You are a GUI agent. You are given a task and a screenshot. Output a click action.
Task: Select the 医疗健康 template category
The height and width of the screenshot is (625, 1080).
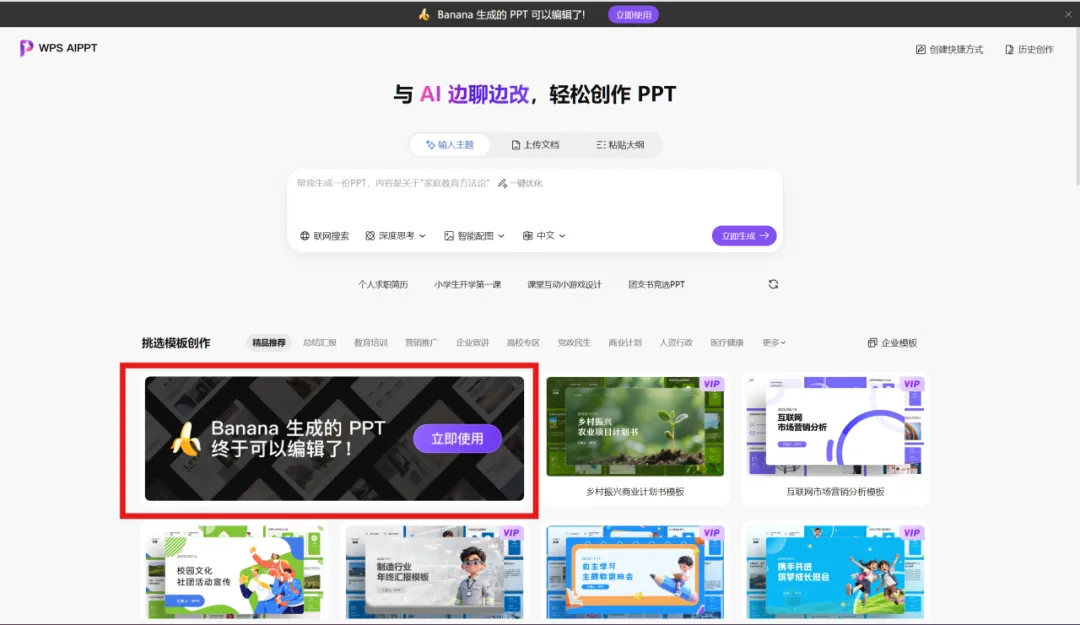[727, 342]
